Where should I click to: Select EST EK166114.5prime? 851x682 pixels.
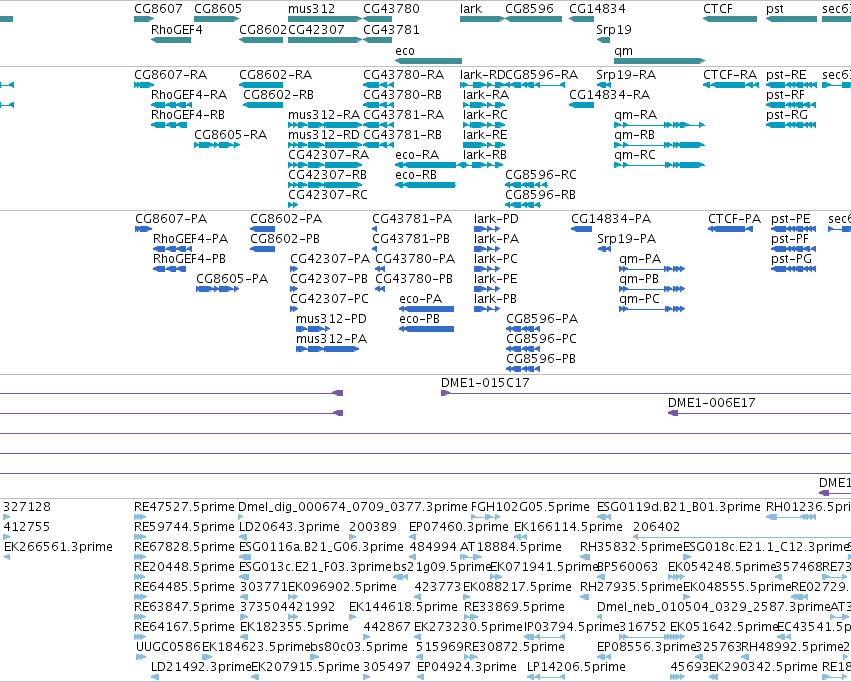[568, 527]
